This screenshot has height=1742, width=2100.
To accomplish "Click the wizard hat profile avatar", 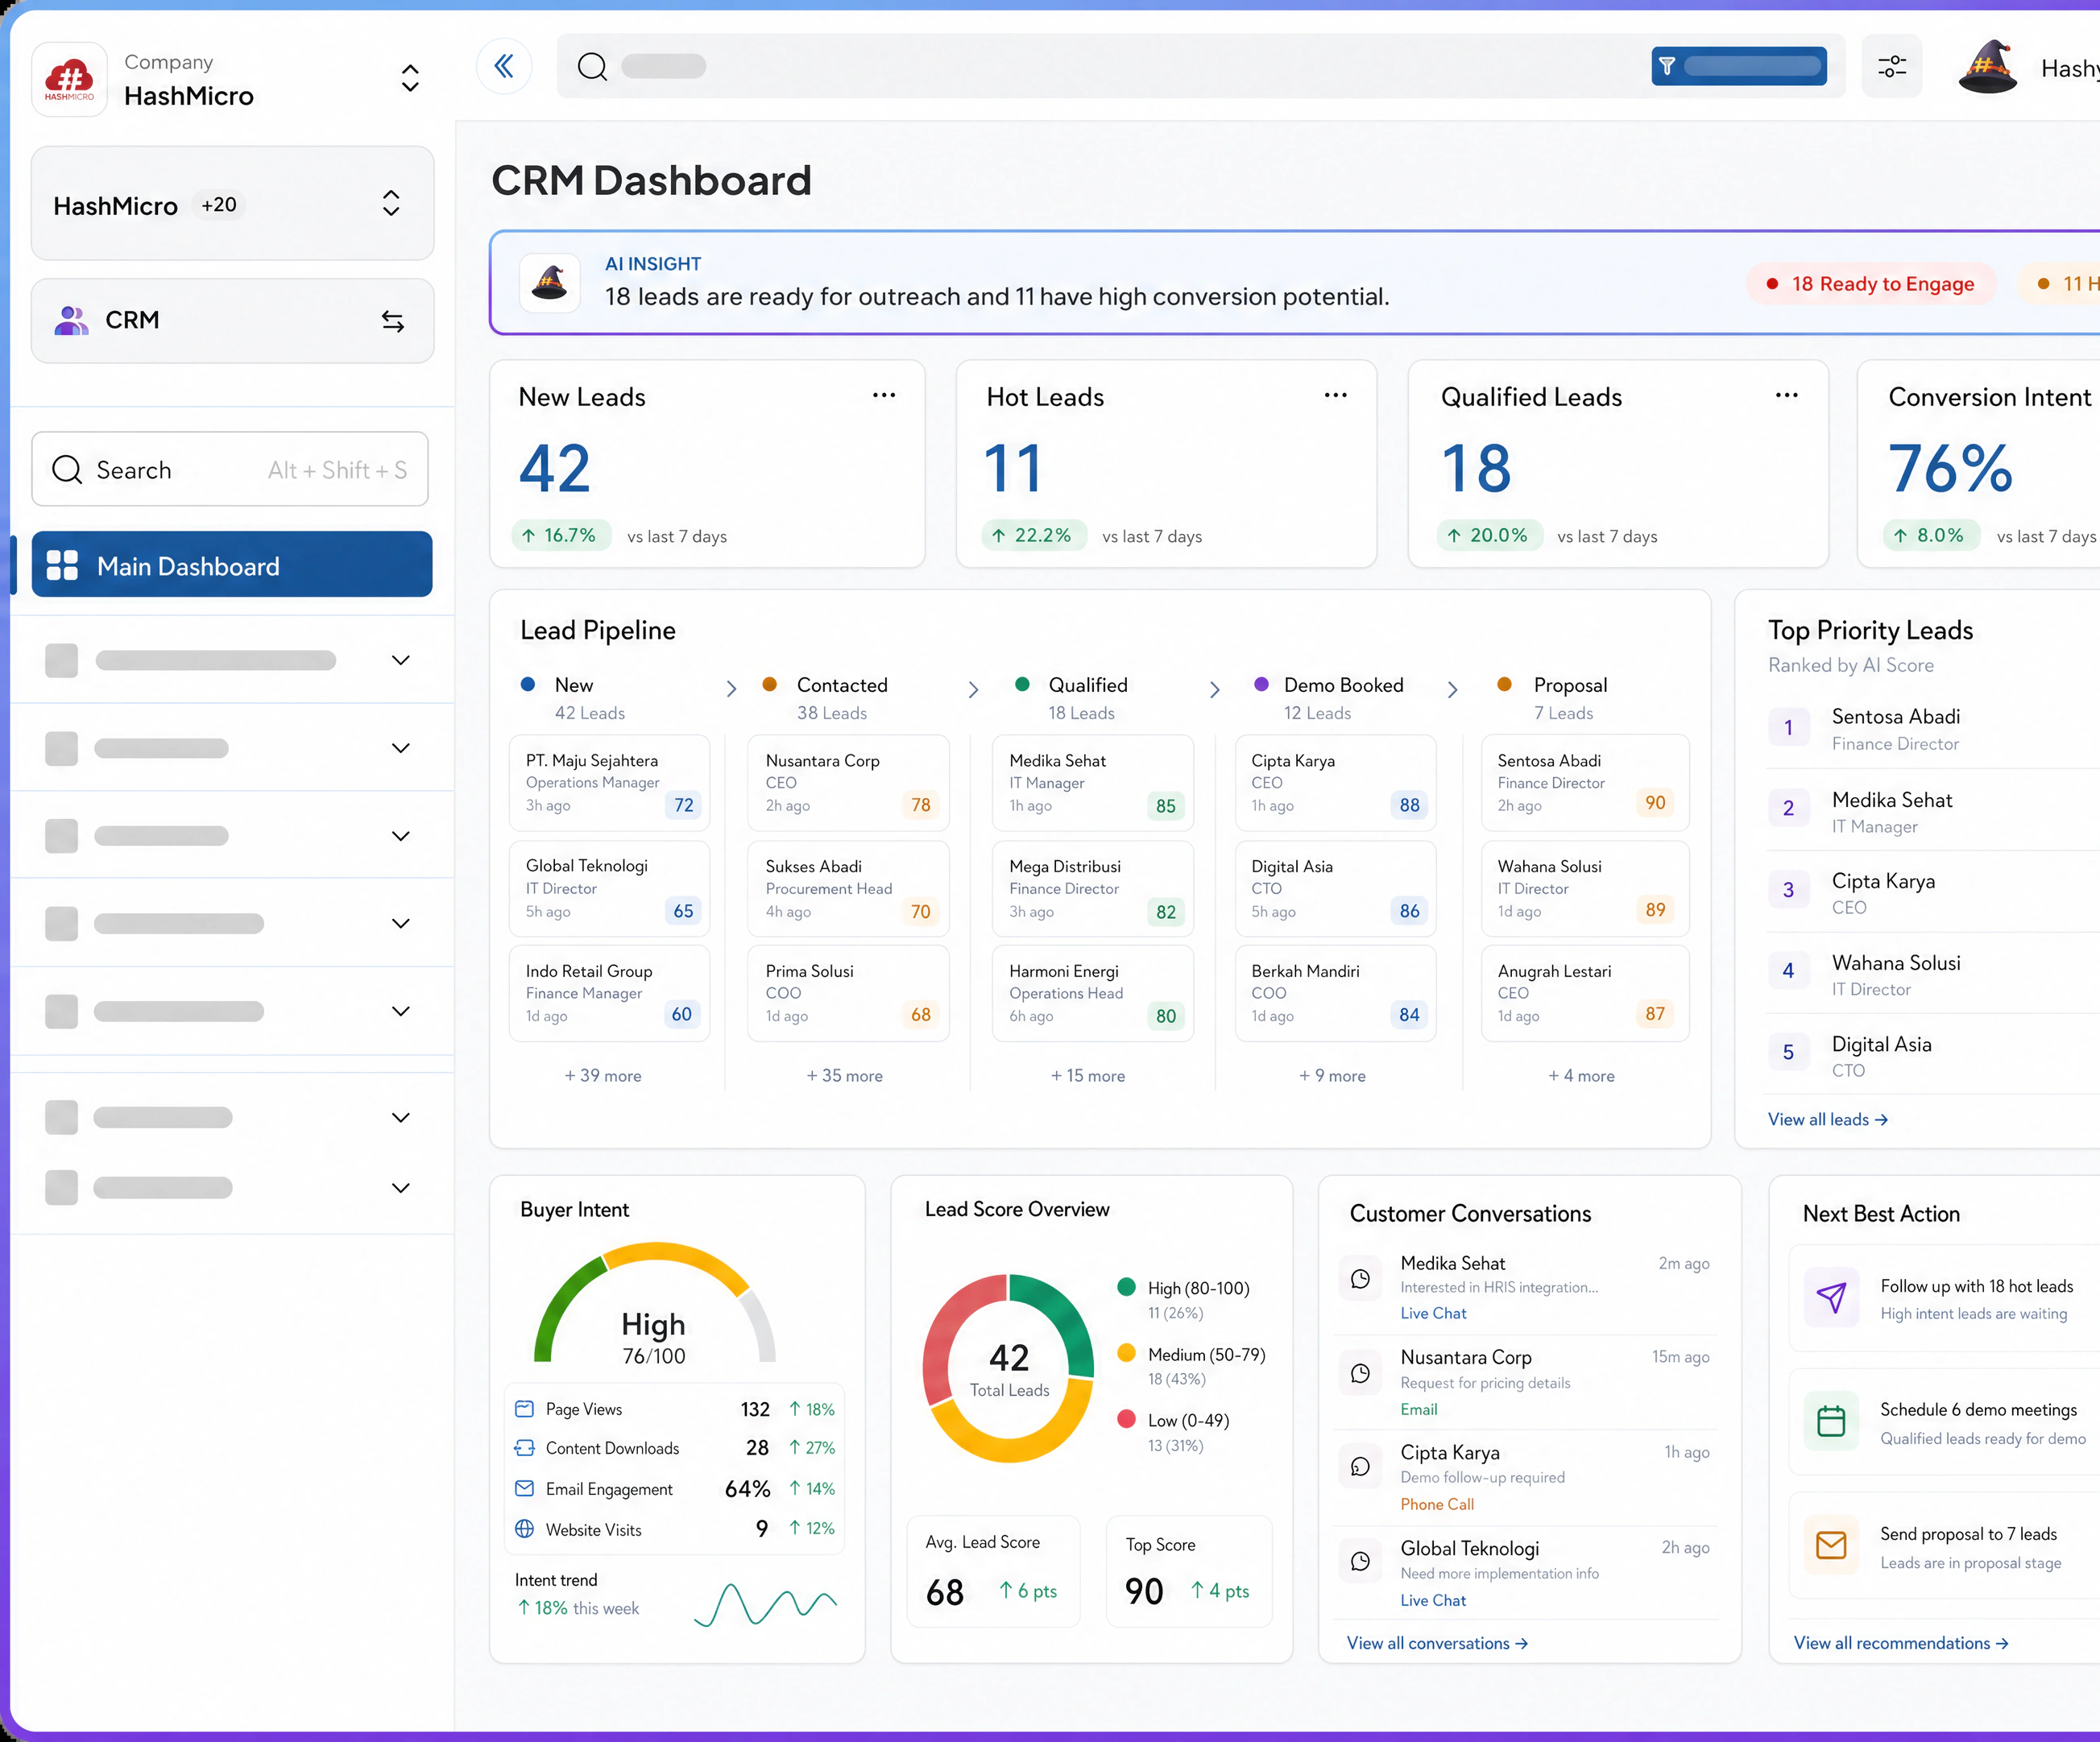I will point(1987,68).
